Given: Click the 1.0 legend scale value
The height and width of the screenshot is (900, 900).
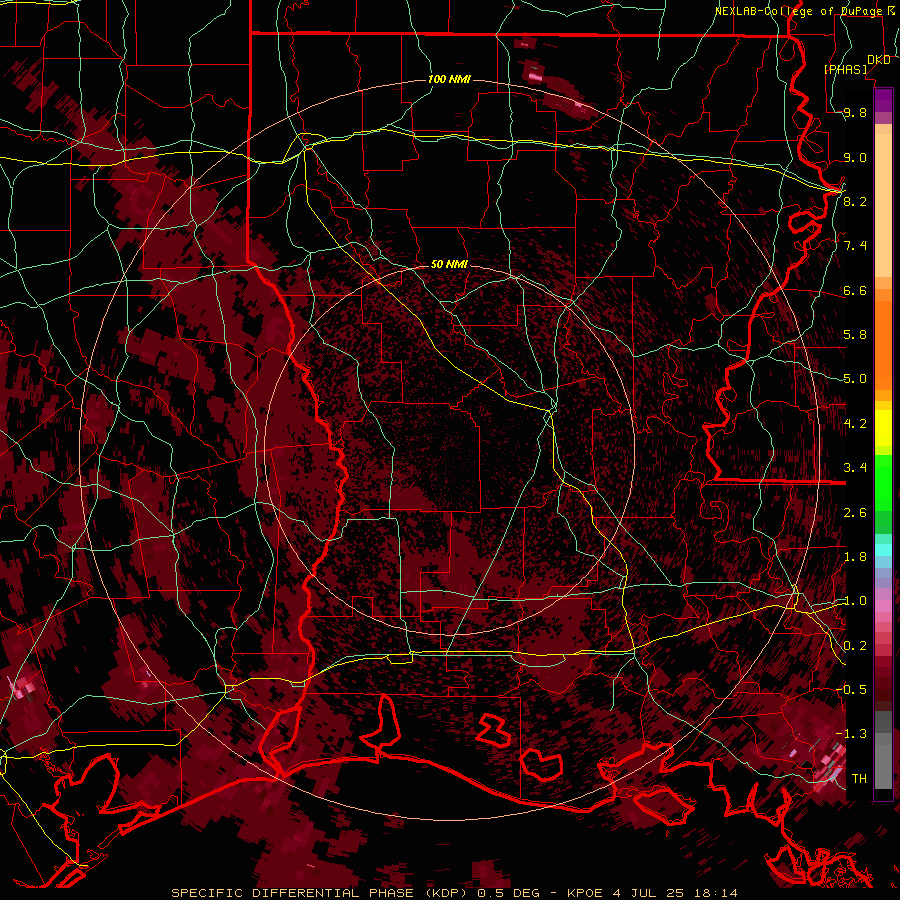Looking at the screenshot, I should click(x=855, y=601).
